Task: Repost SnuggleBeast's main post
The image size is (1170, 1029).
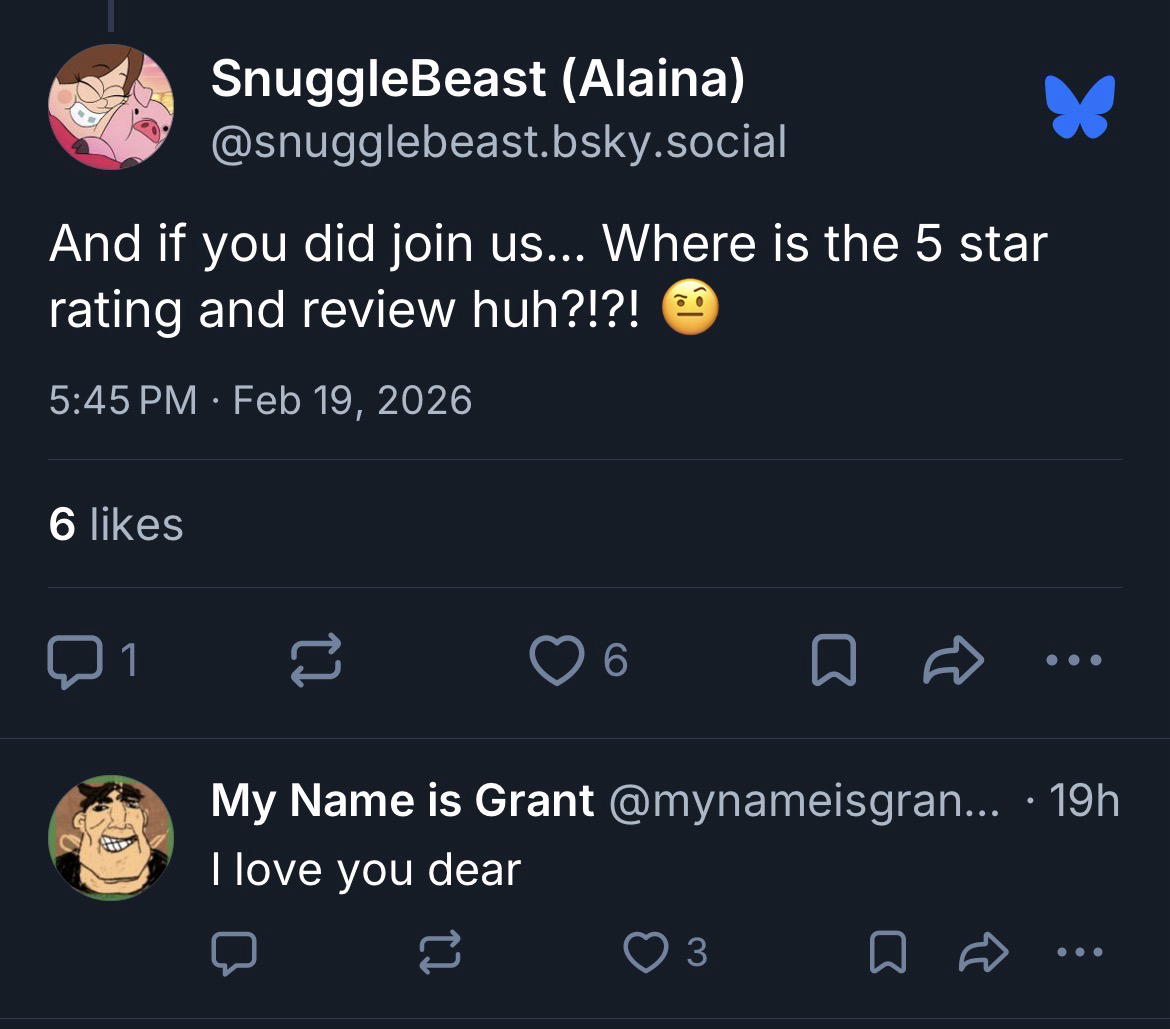Action: pos(316,662)
